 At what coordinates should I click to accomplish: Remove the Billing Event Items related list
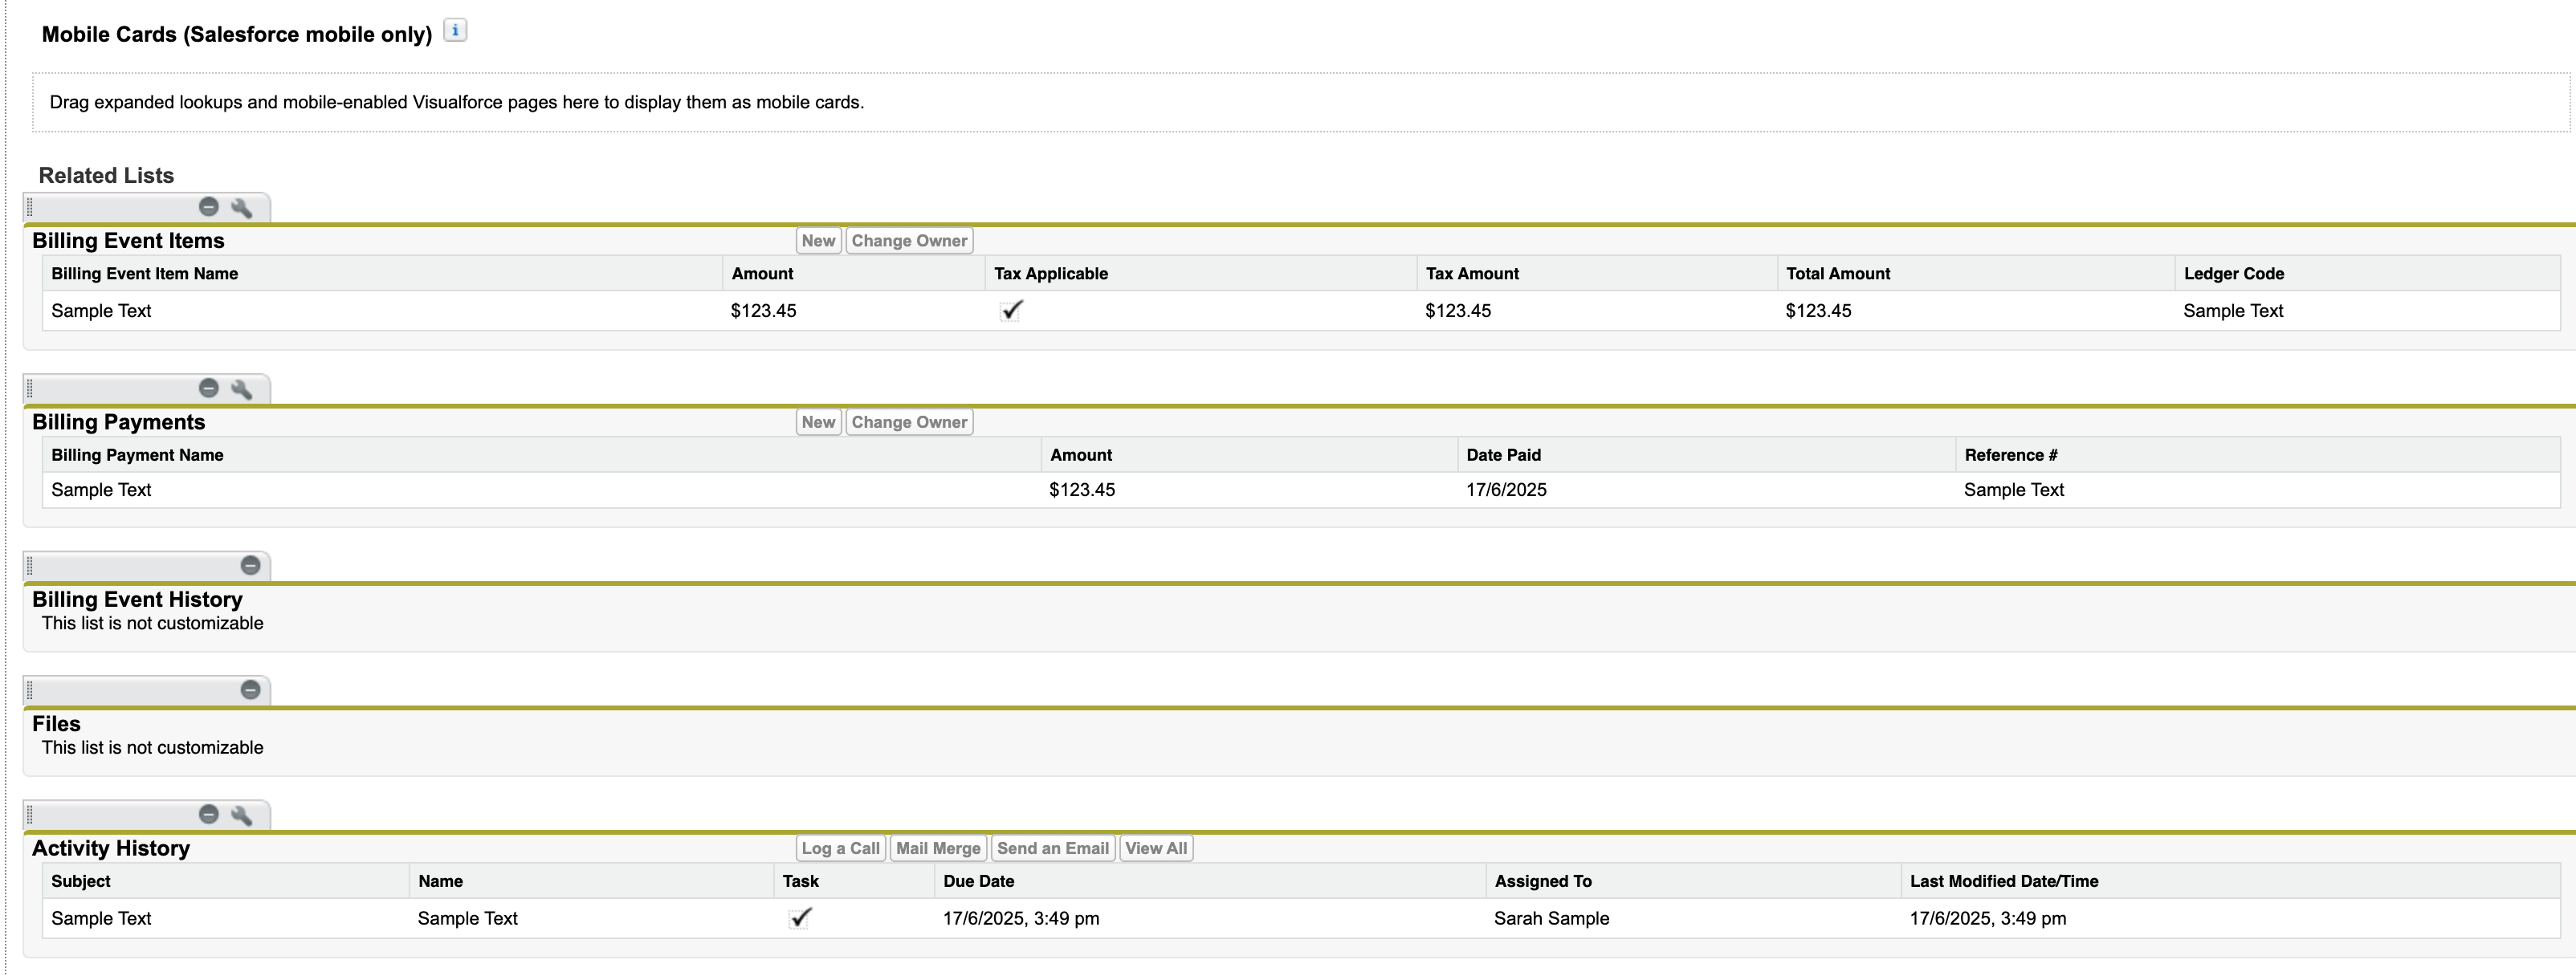[208, 207]
